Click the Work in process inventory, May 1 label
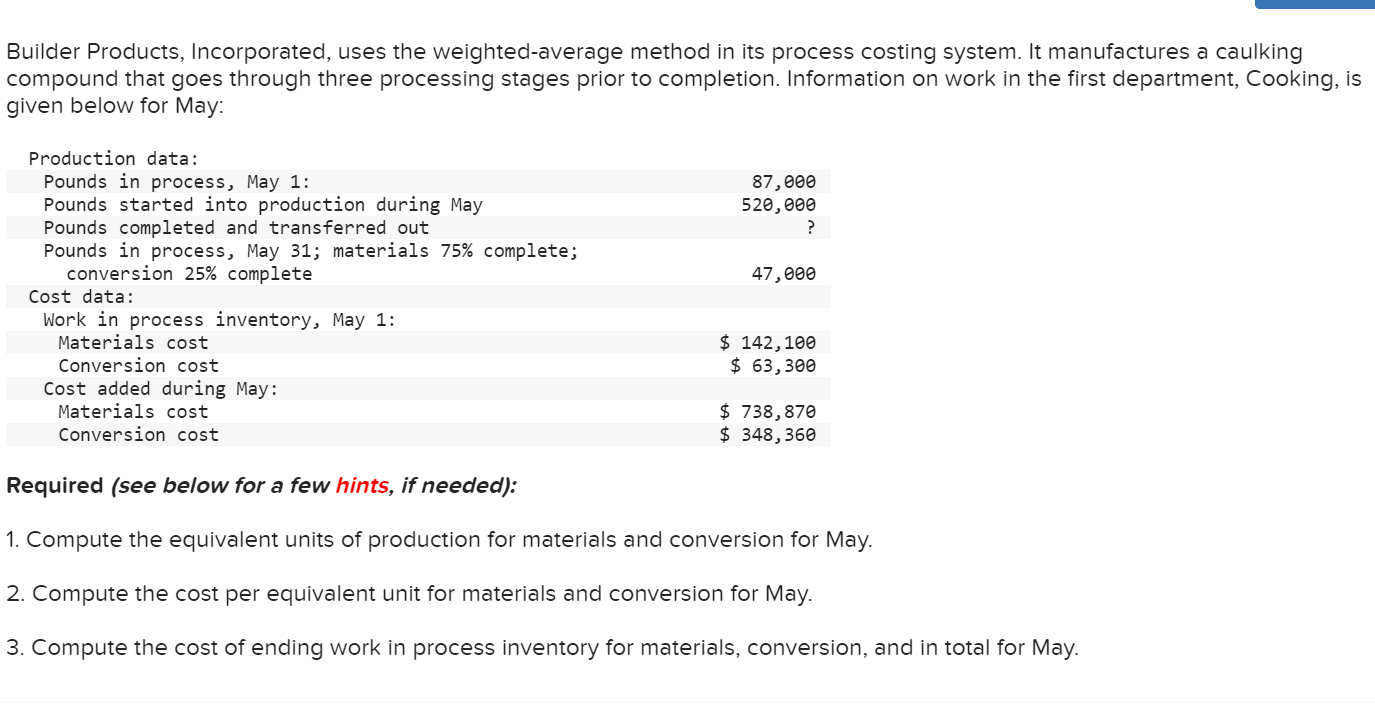 point(220,320)
